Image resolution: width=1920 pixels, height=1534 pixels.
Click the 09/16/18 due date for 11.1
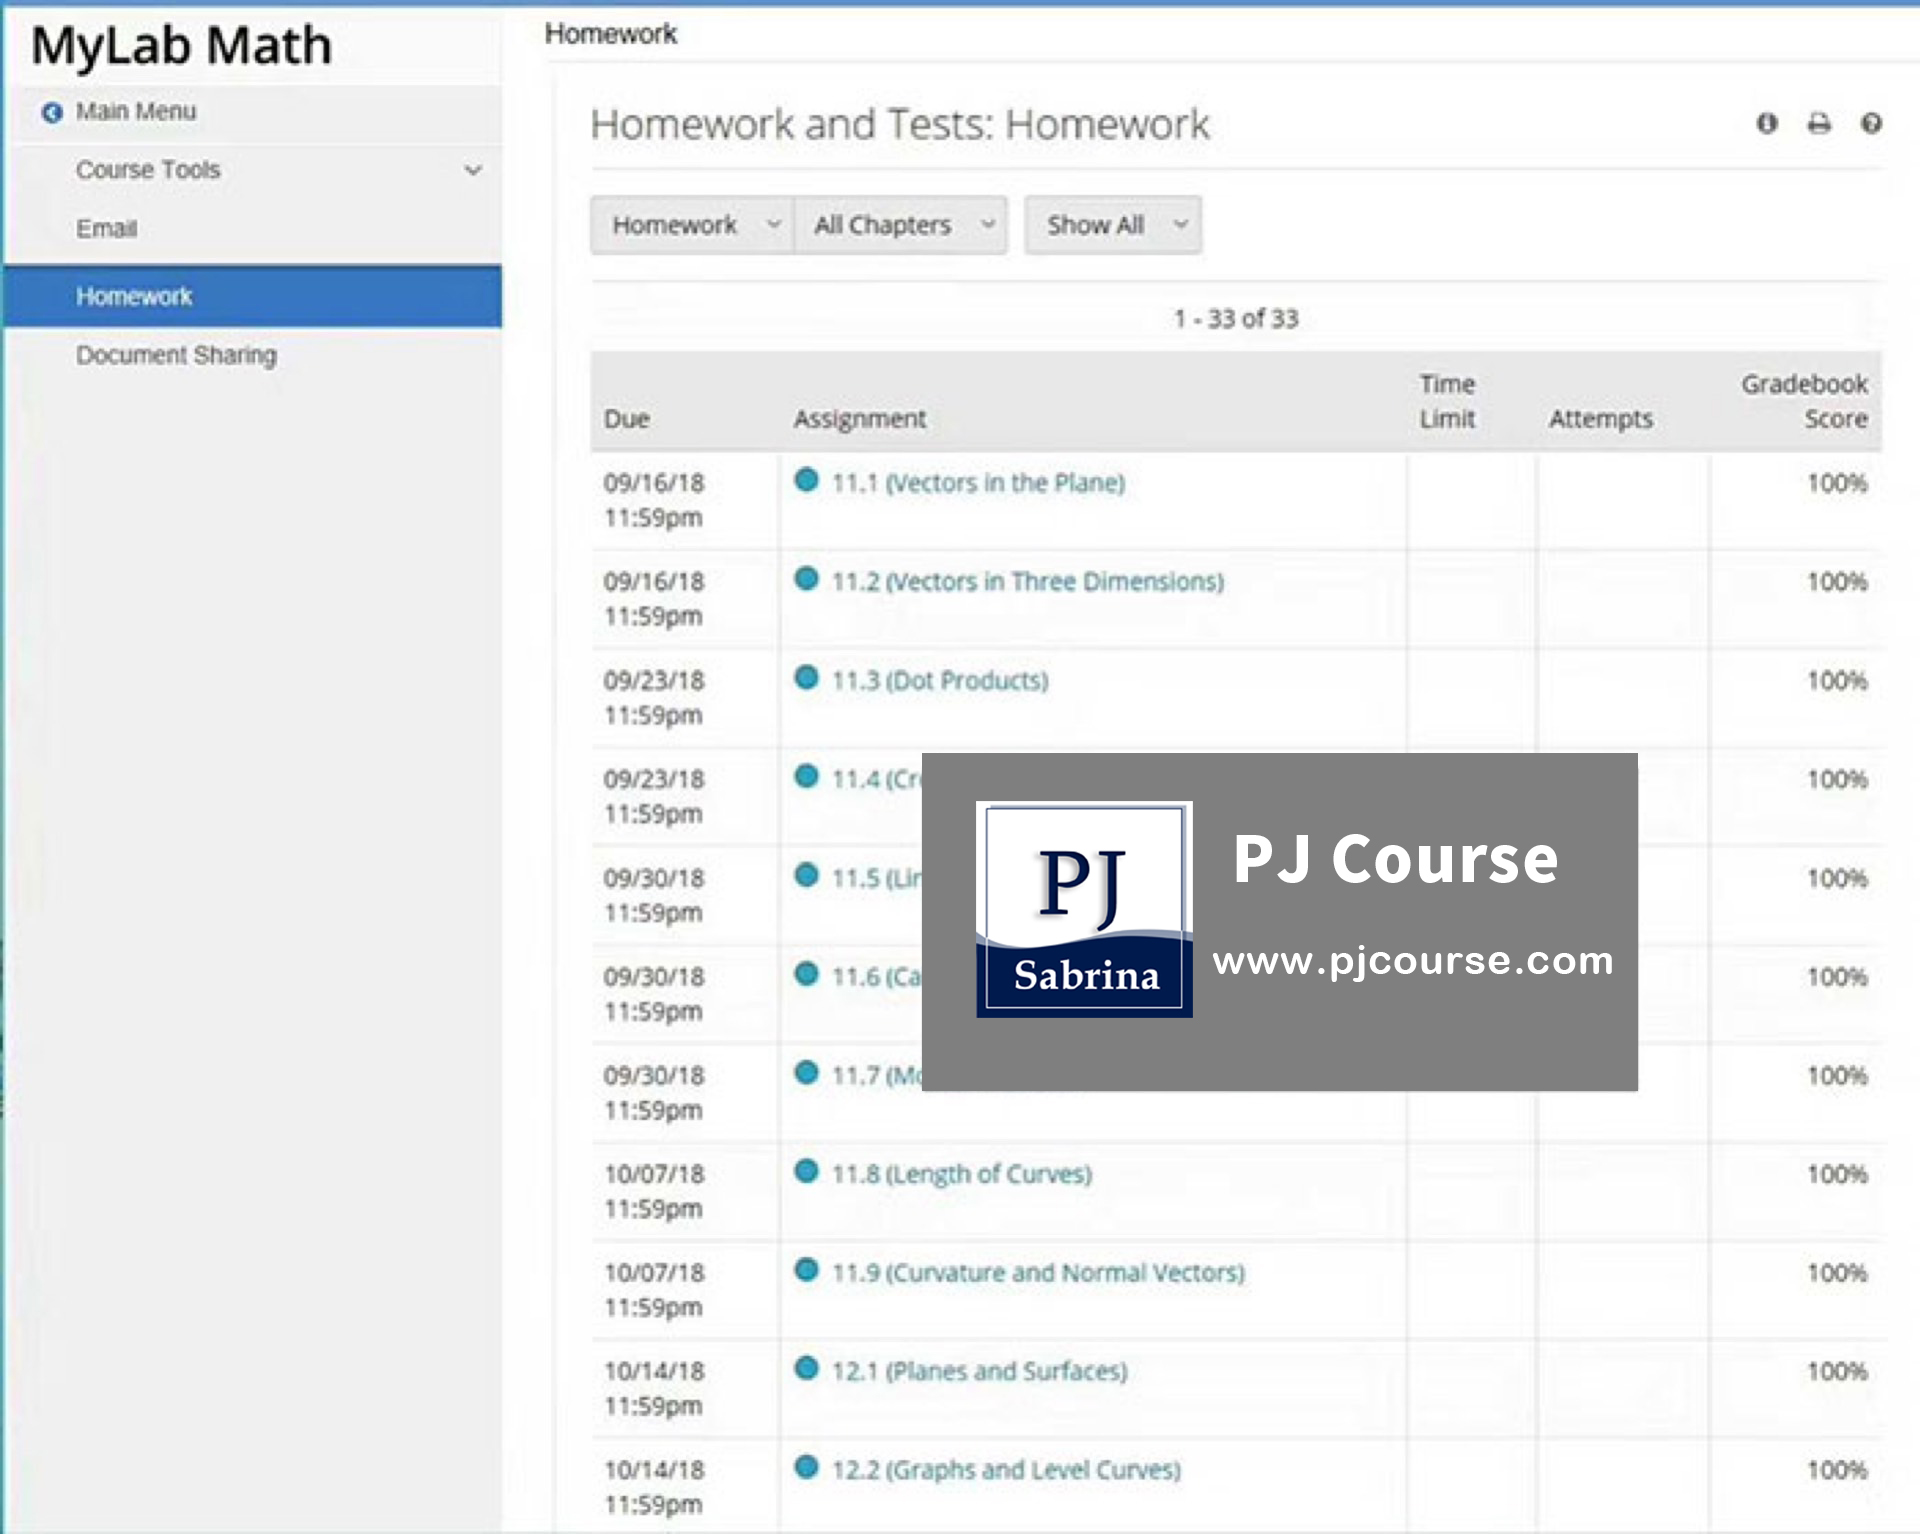[x=654, y=483]
